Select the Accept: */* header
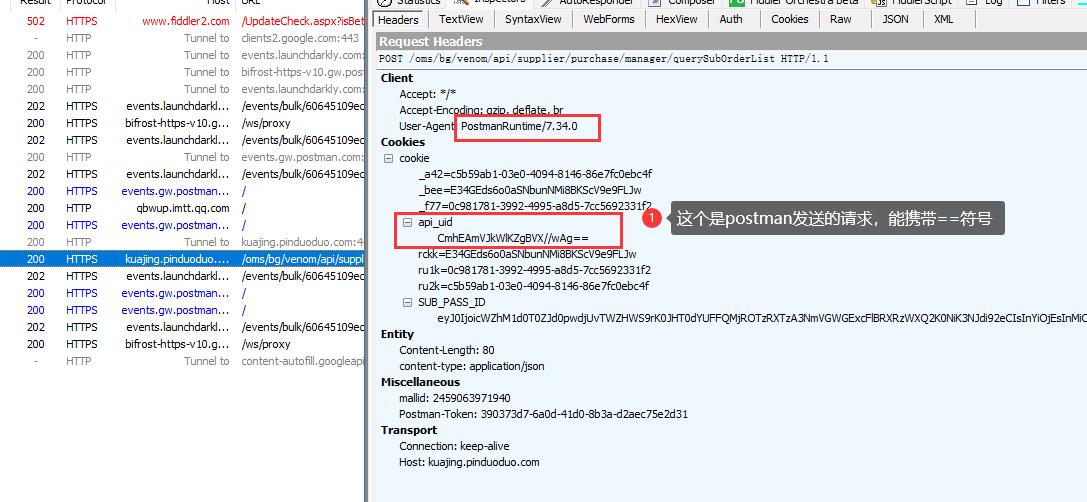The width and height of the screenshot is (1087, 502). coord(428,94)
